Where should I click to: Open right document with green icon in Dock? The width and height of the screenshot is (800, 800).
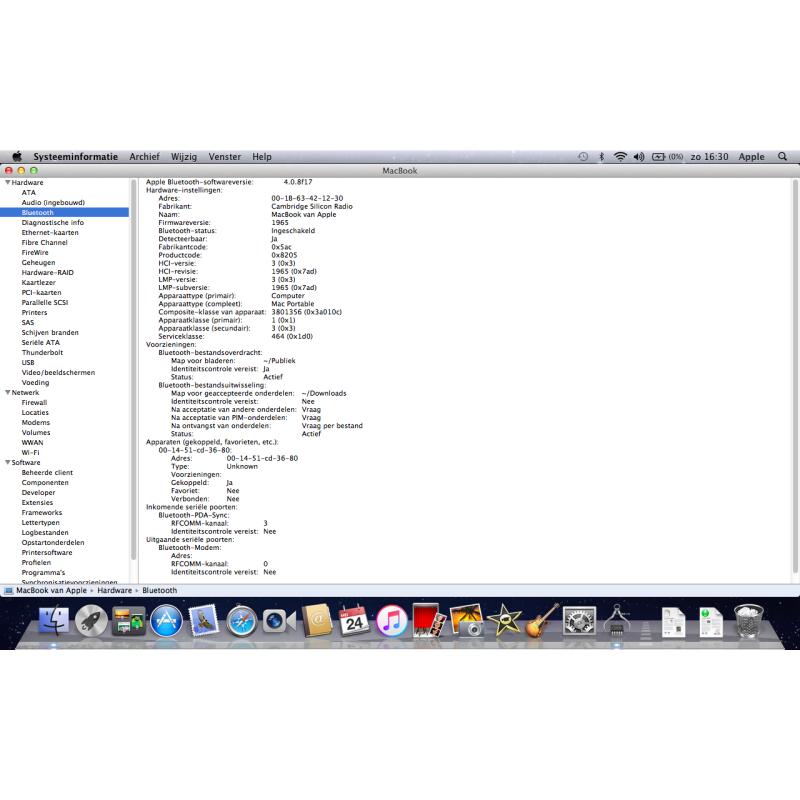pyautogui.click(x=711, y=622)
